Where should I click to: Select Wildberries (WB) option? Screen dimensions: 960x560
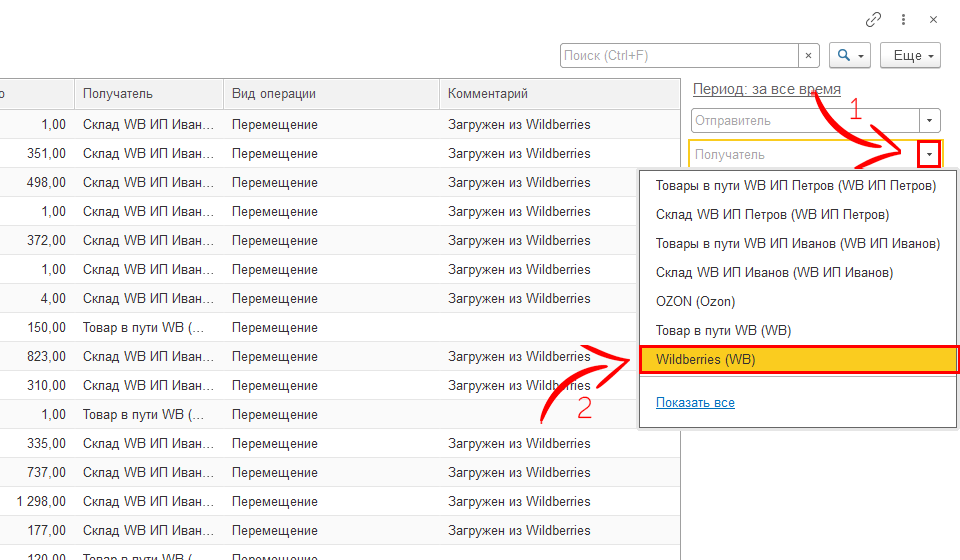[x=798, y=359]
